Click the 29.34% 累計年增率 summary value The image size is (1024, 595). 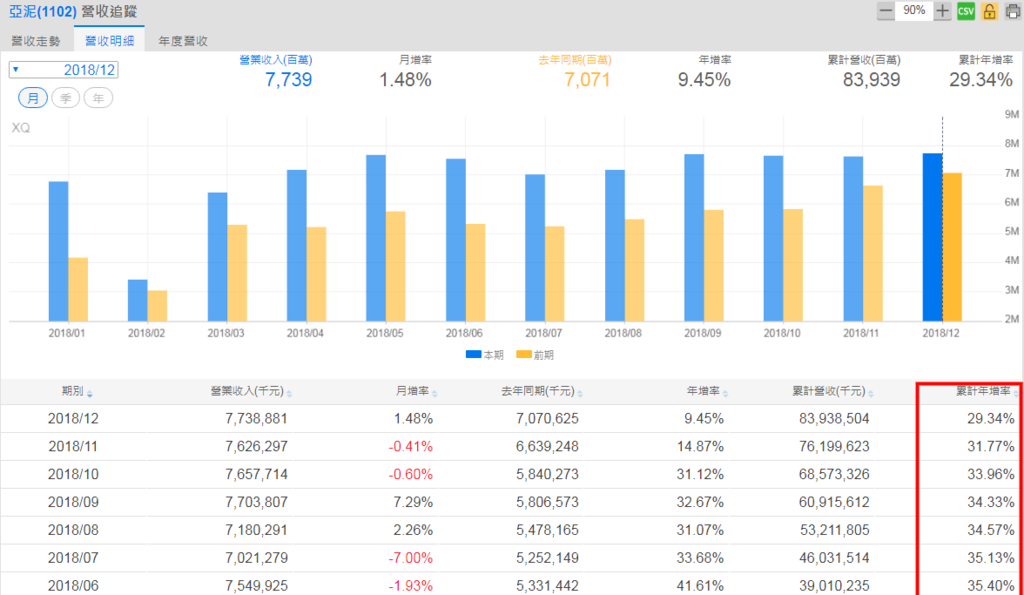980,80
